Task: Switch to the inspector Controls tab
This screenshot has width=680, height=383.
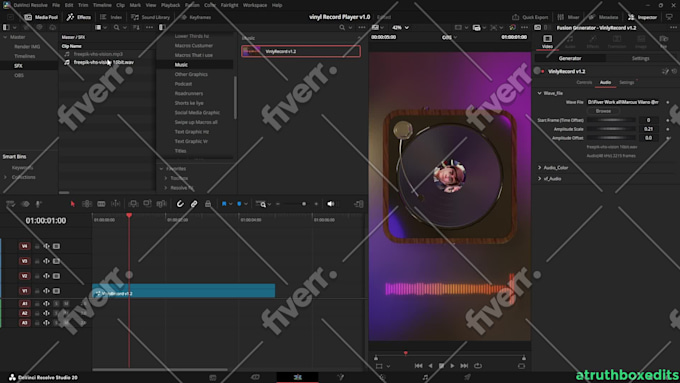Action: tap(584, 82)
